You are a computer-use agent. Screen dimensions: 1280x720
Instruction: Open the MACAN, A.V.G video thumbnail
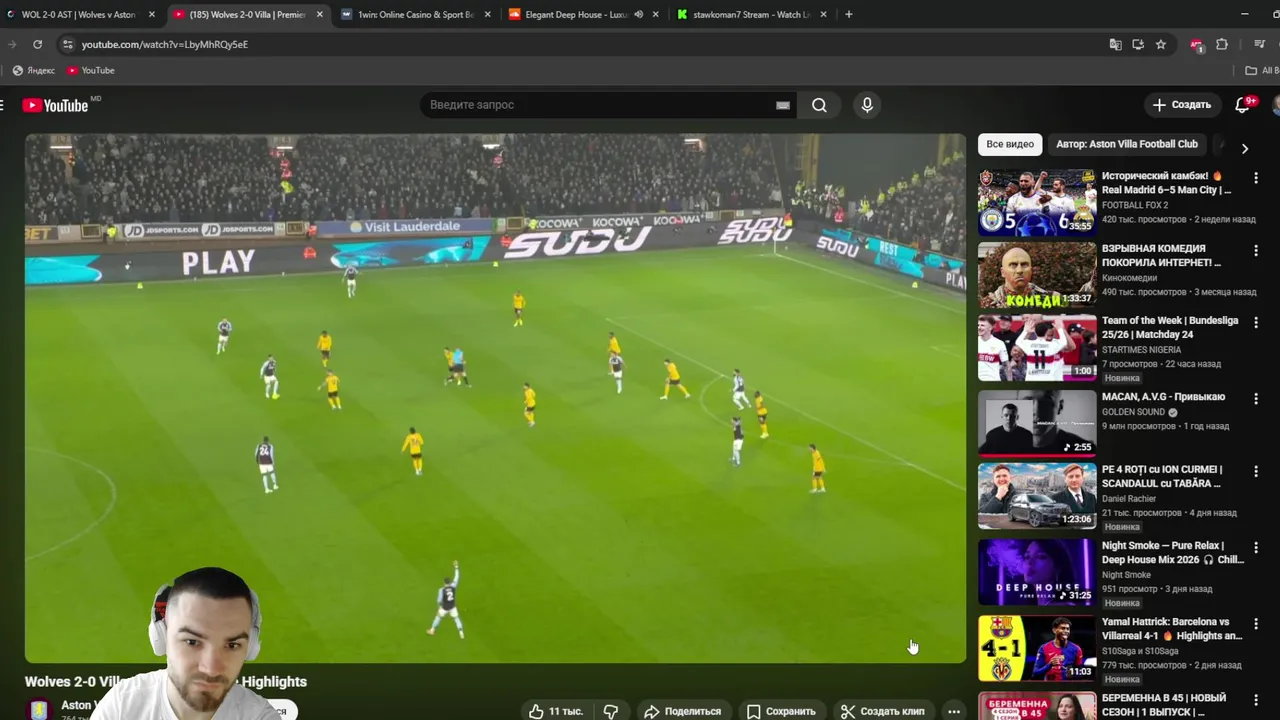coord(1037,423)
